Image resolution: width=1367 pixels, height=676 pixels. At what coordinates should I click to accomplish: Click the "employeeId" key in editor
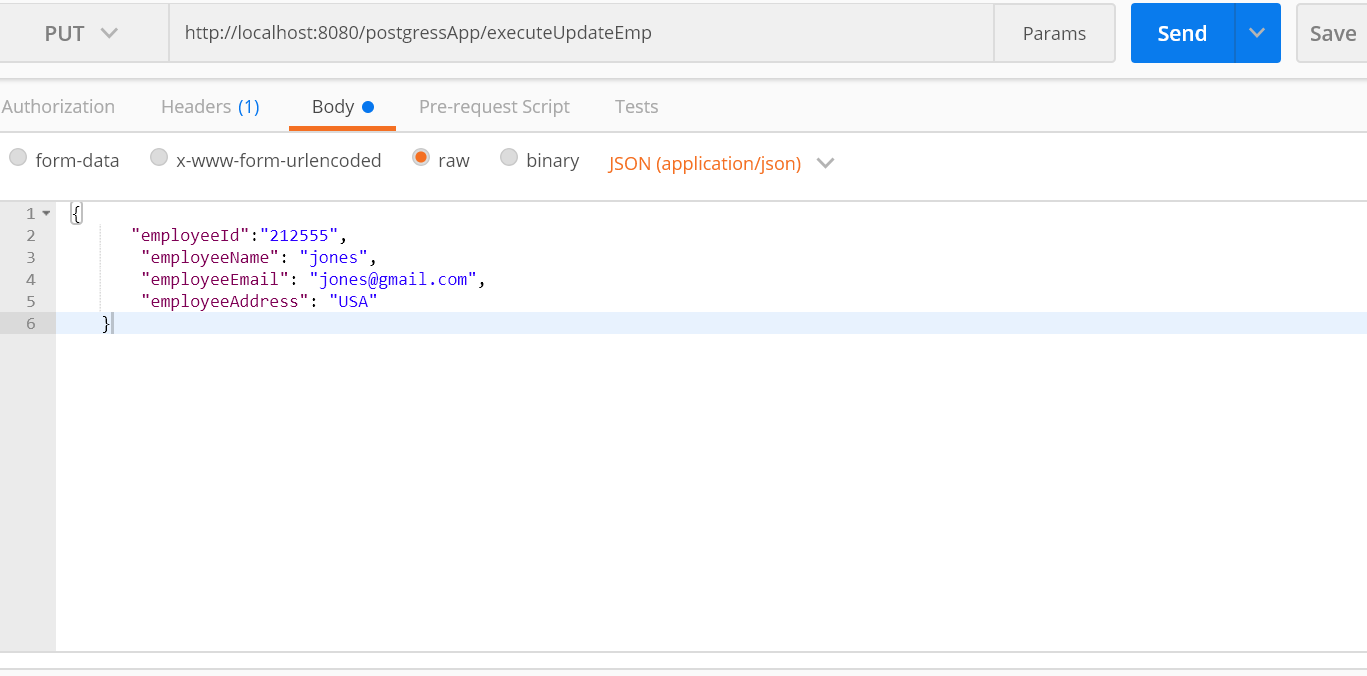190,235
